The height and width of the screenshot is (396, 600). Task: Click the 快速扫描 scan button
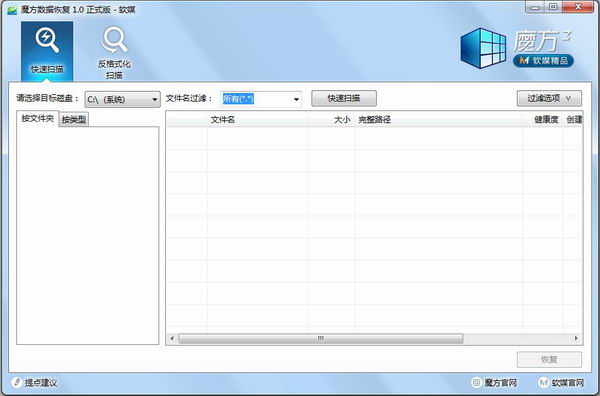click(x=344, y=98)
